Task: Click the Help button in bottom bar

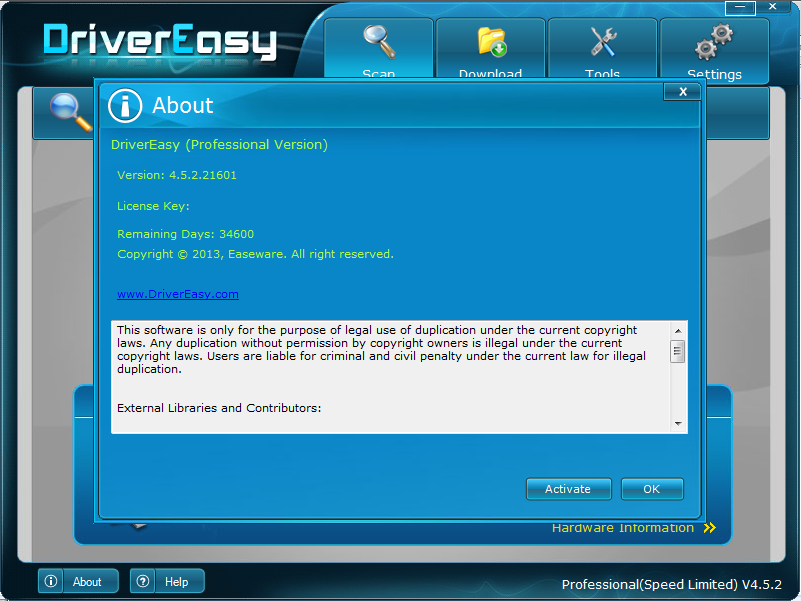Action: [x=167, y=581]
